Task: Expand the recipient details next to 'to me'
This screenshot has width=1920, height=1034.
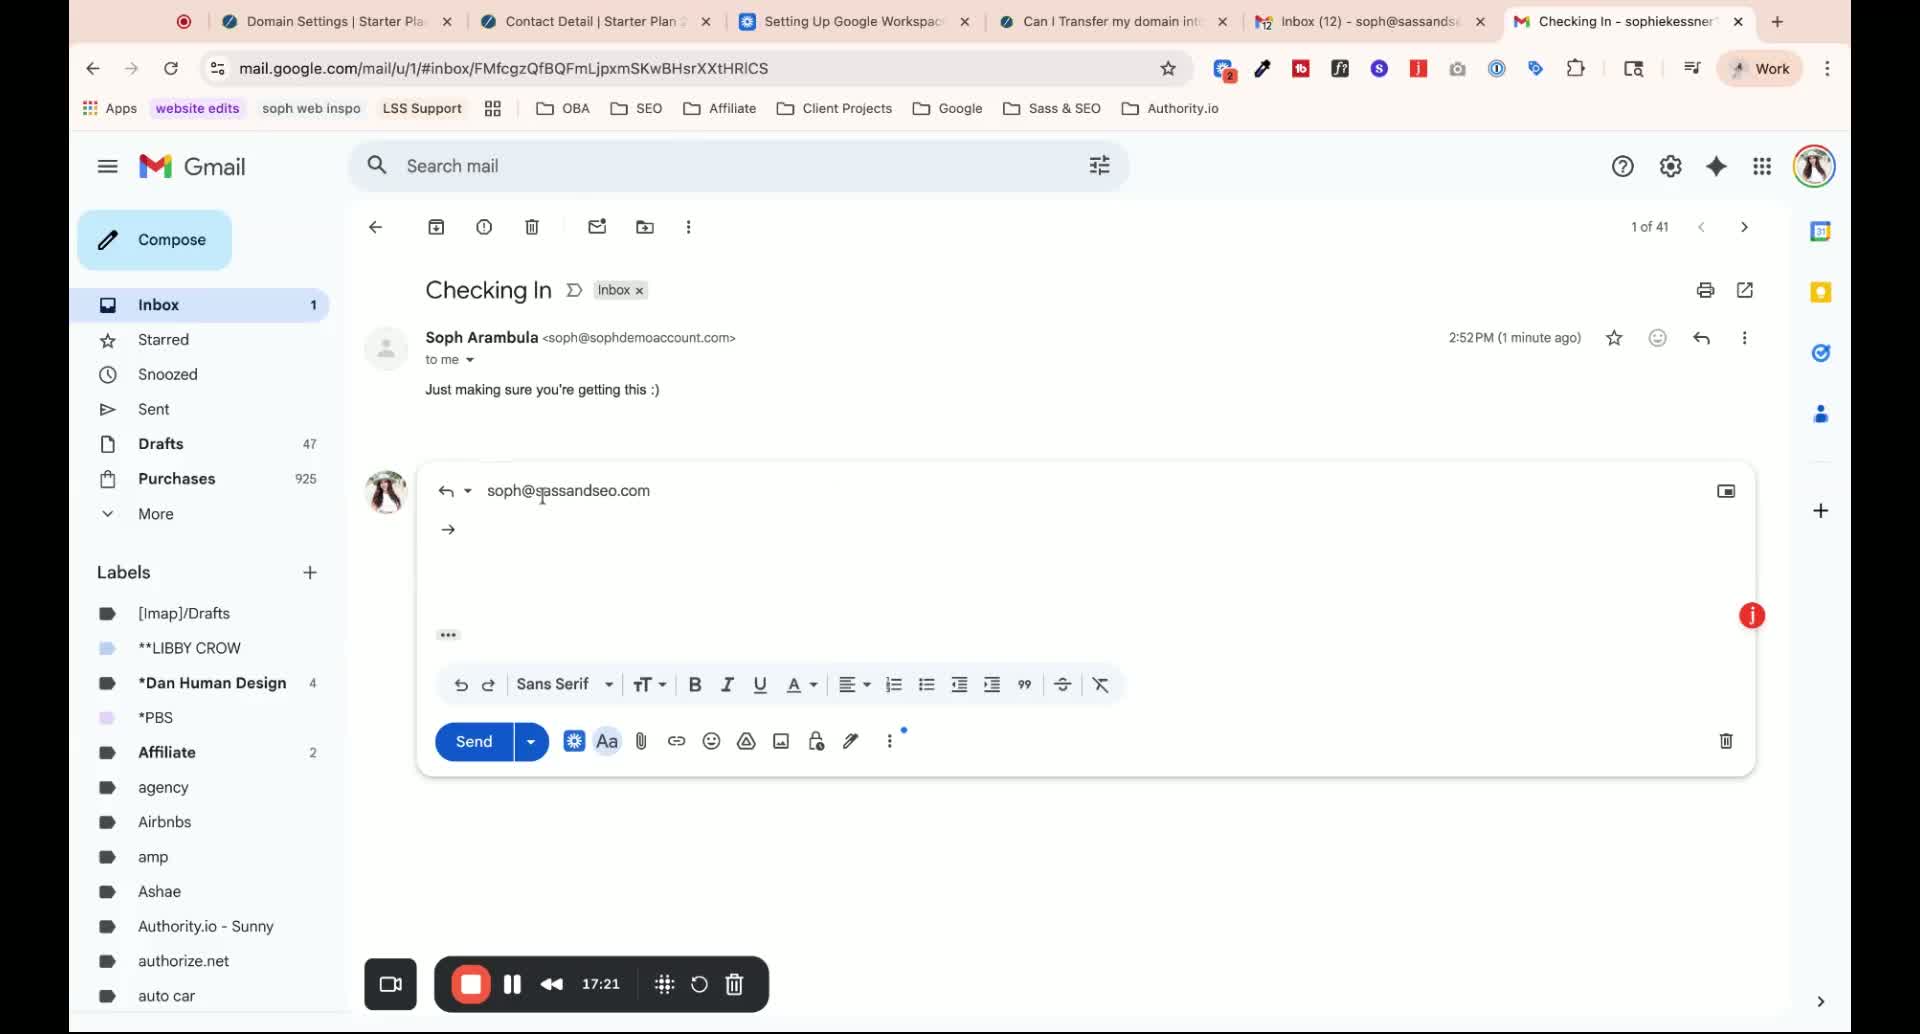Action: (x=469, y=360)
